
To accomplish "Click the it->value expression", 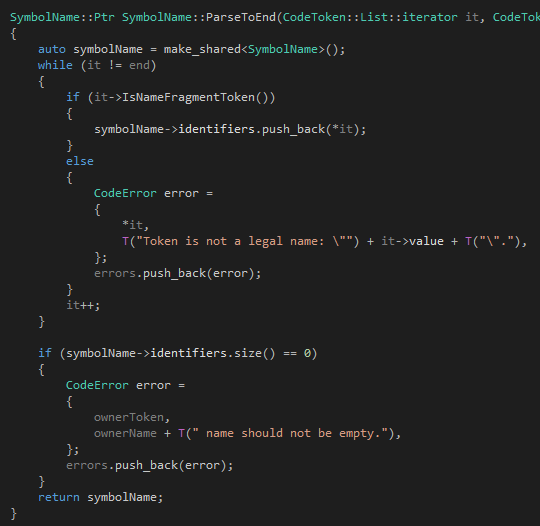I will pyautogui.click(x=412, y=241).
